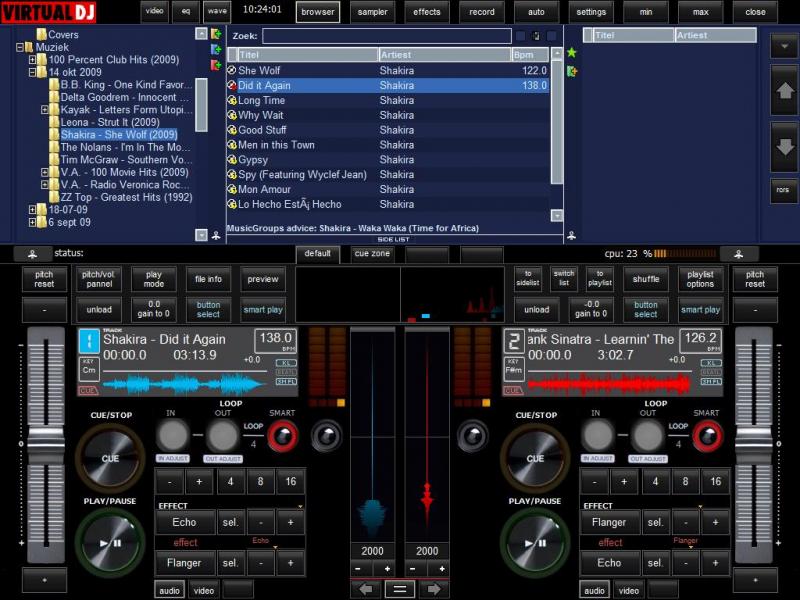Click red add-folder icon beside folder tree
Viewport: 800px width, 600px height.
216,65
